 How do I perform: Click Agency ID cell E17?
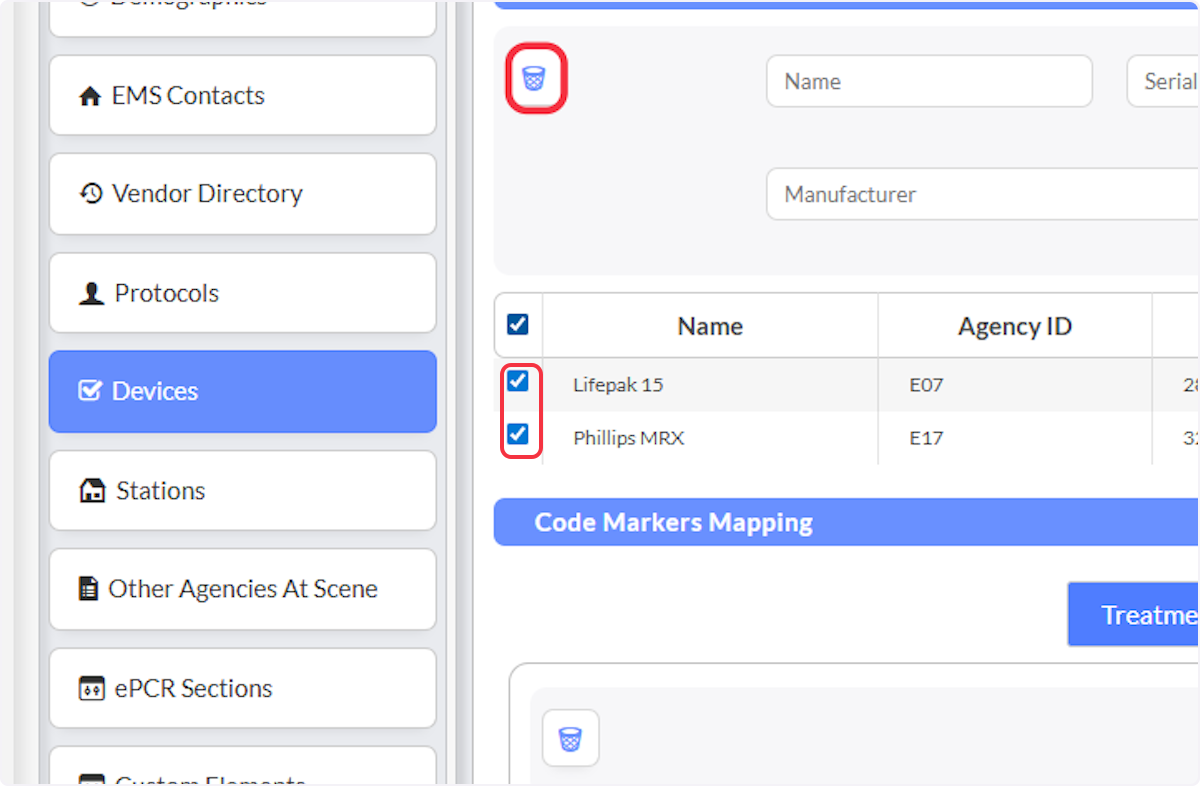926,438
